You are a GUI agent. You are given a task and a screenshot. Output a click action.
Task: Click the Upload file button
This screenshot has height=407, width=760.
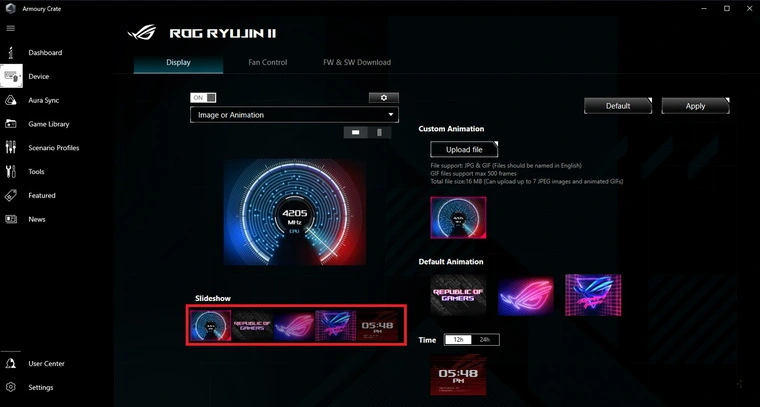point(463,149)
